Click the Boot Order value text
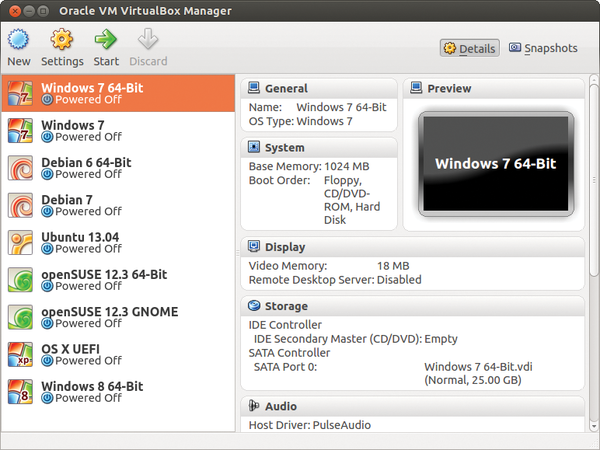 352,200
